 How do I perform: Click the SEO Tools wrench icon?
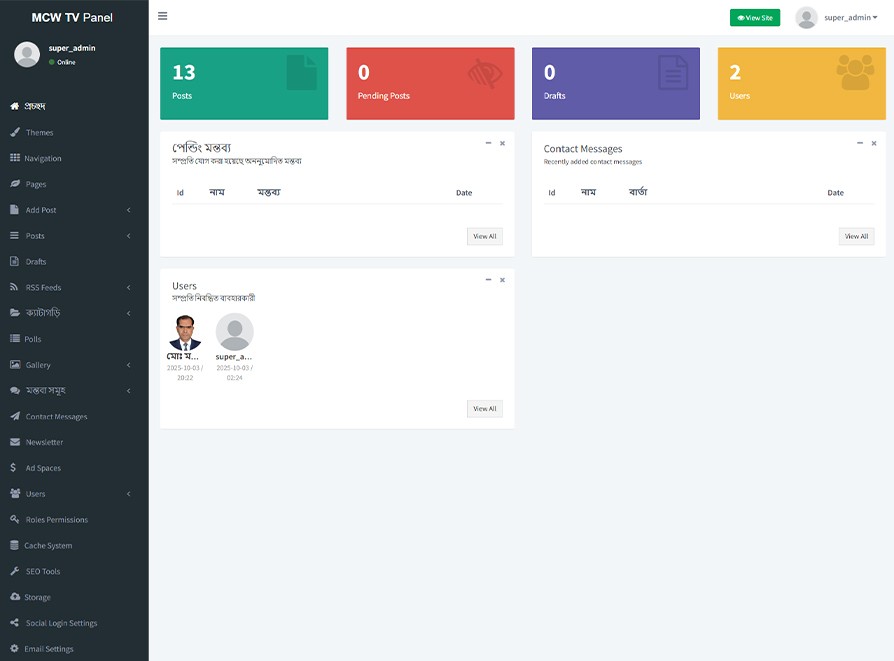click(x=15, y=571)
